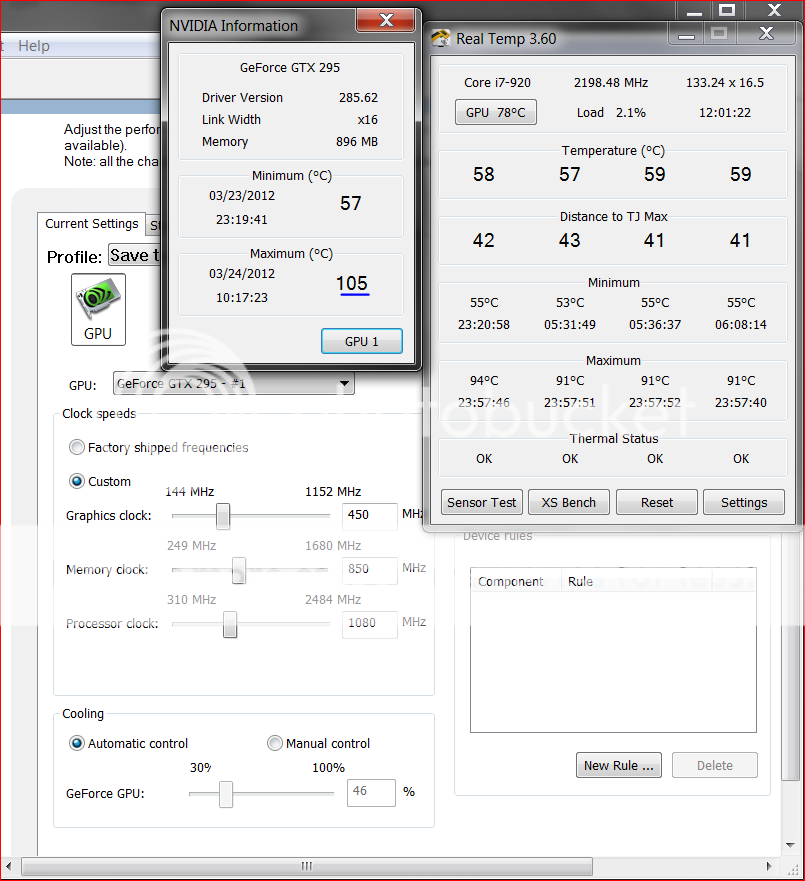Image resolution: width=805 pixels, height=881 pixels.
Task: Minimize the Real Temp window
Action: 685,34
